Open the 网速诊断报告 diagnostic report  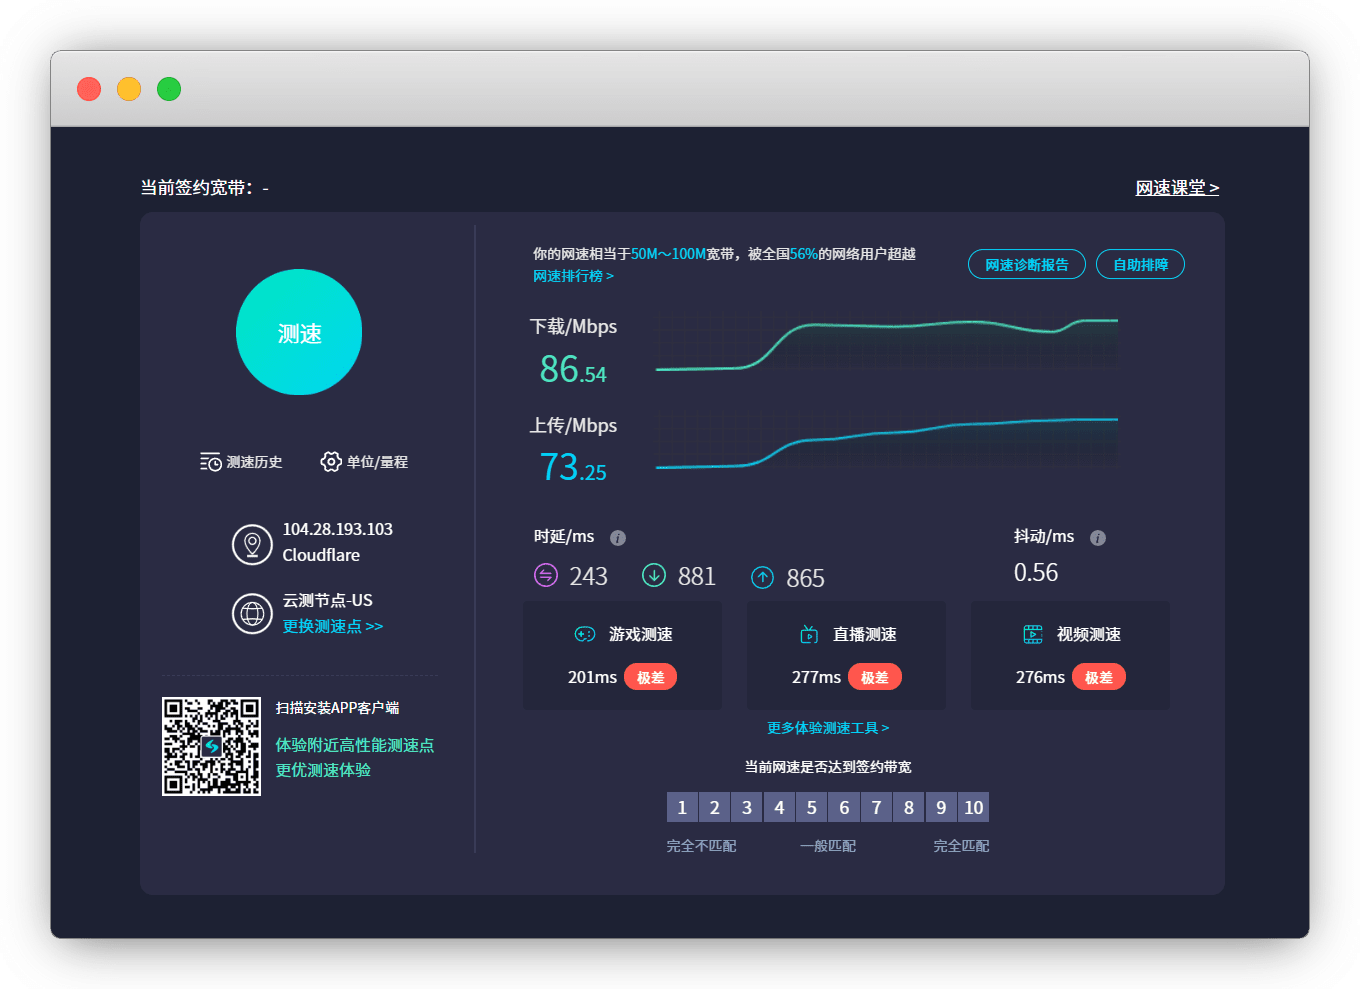pyautogui.click(x=1026, y=265)
